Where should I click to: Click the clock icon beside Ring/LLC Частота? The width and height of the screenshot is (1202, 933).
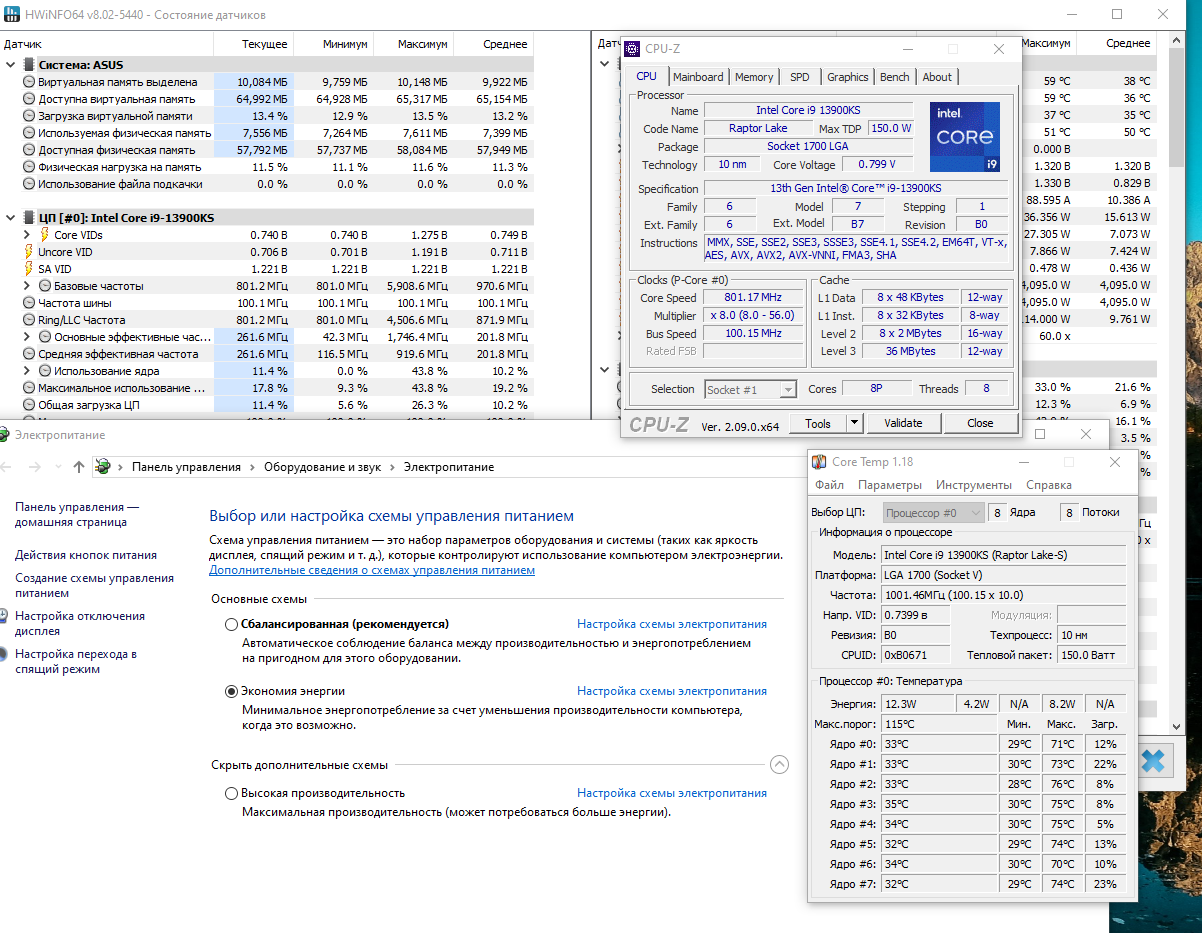(x=29, y=320)
